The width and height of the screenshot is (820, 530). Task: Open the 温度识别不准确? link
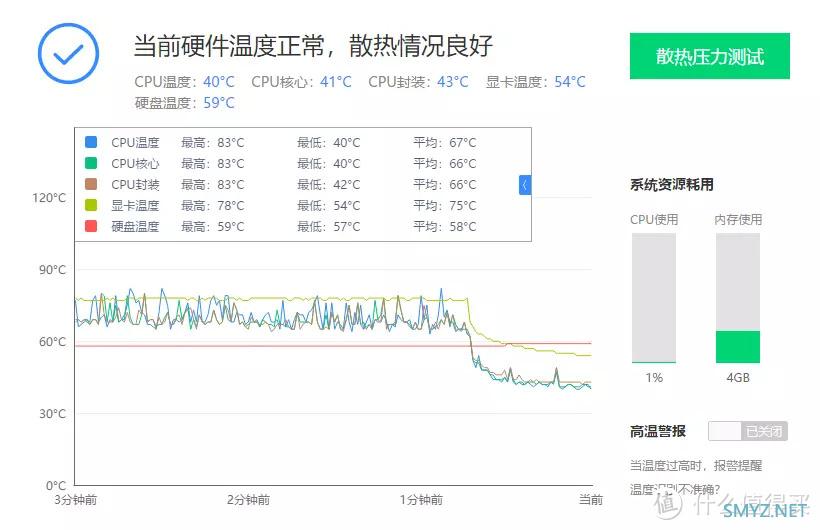(x=675, y=490)
